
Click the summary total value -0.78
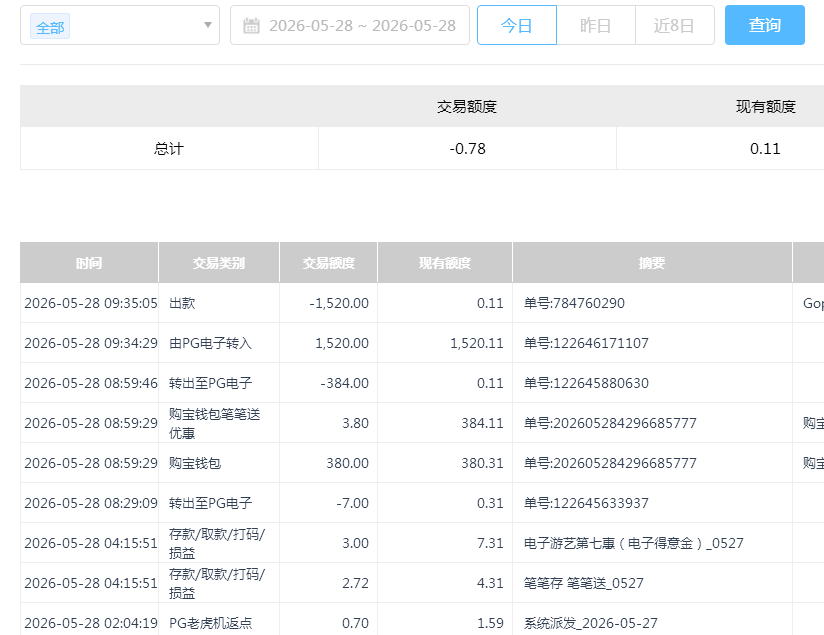tap(467, 149)
